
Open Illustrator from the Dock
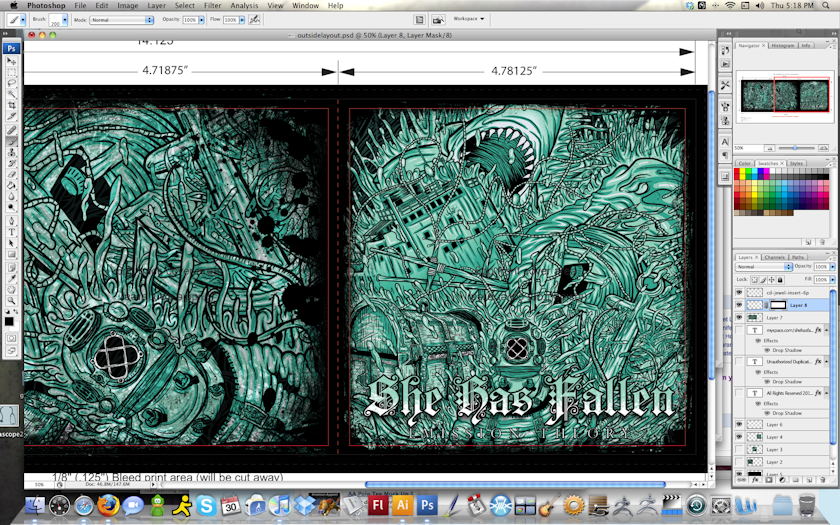pos(403,506)
